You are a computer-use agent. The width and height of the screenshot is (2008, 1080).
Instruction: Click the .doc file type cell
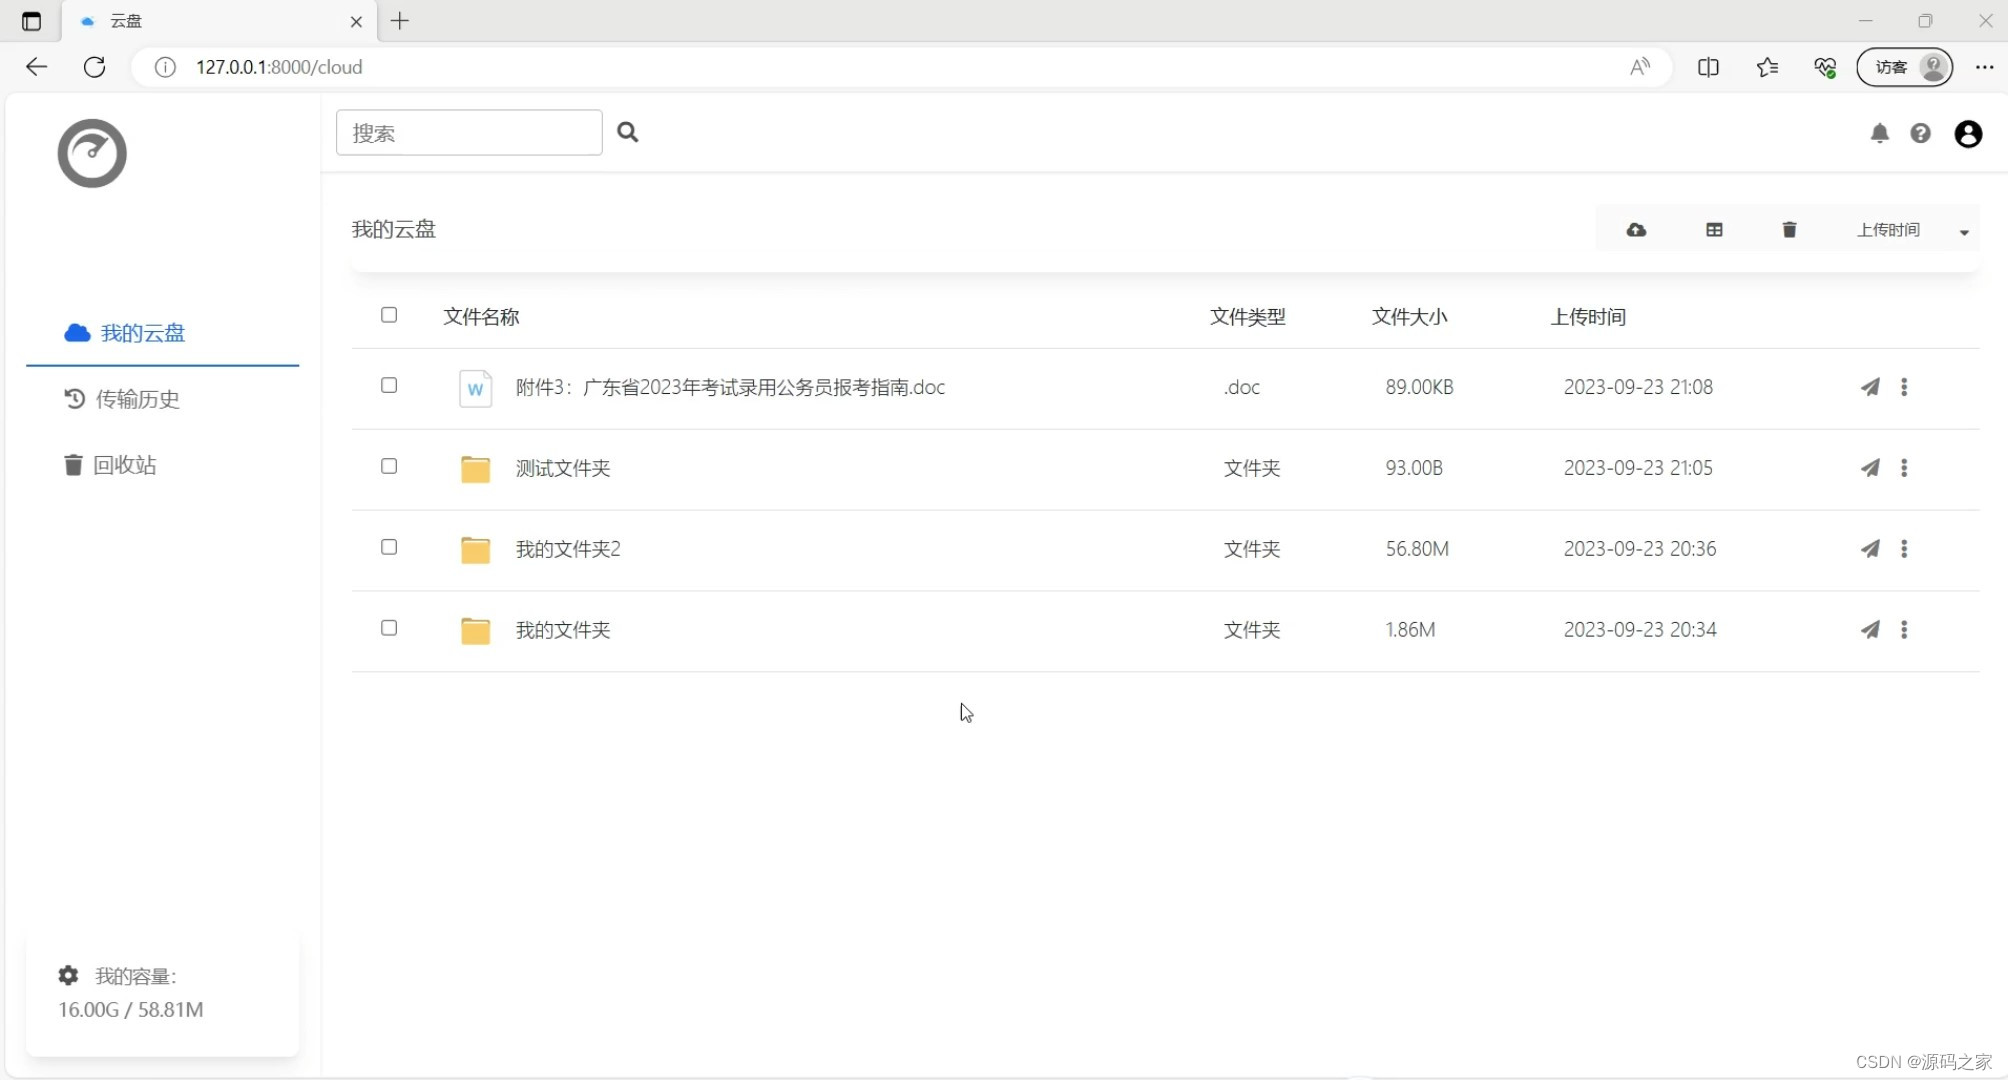[x=1241, y=387]
